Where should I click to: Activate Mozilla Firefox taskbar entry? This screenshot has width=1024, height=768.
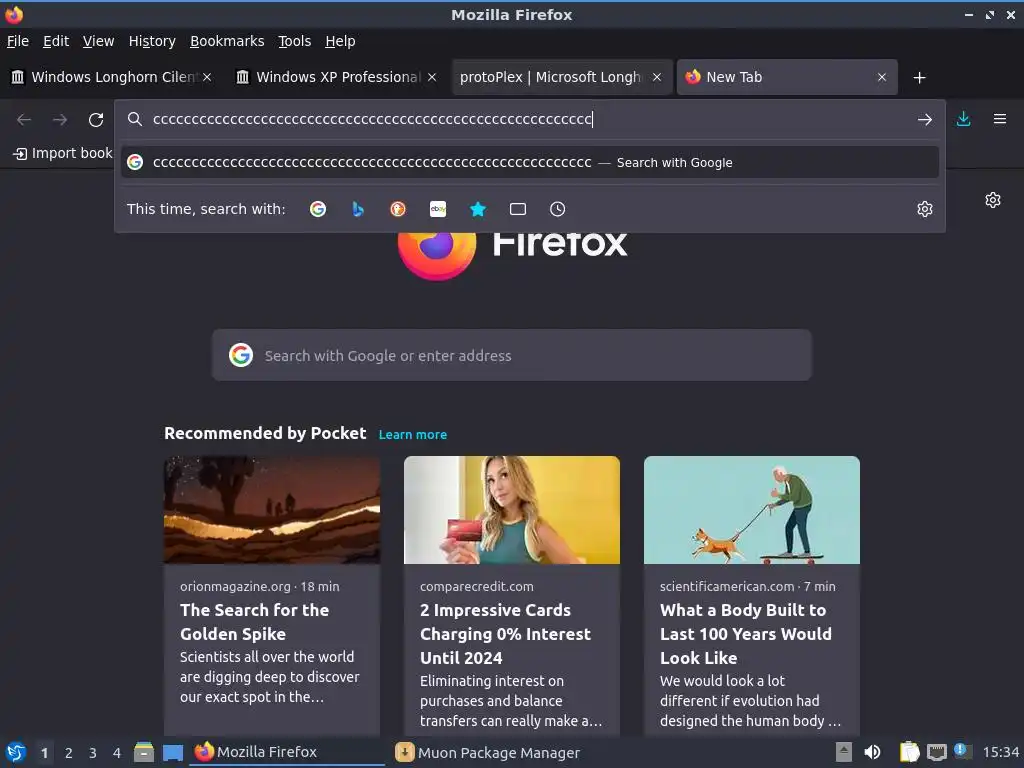pyautogui.click(x=287, y=752)
